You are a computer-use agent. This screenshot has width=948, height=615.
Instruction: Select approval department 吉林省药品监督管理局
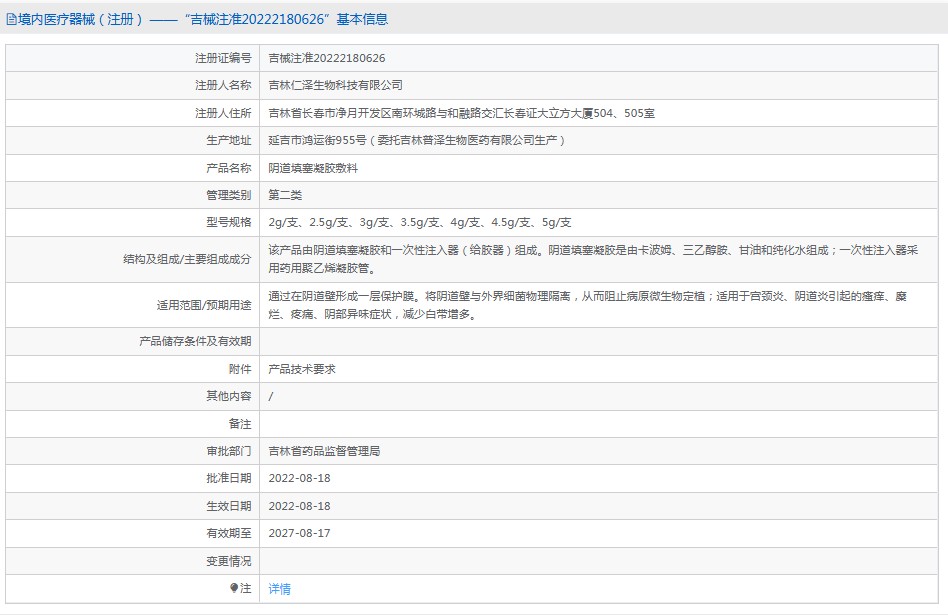coord(324,451)
